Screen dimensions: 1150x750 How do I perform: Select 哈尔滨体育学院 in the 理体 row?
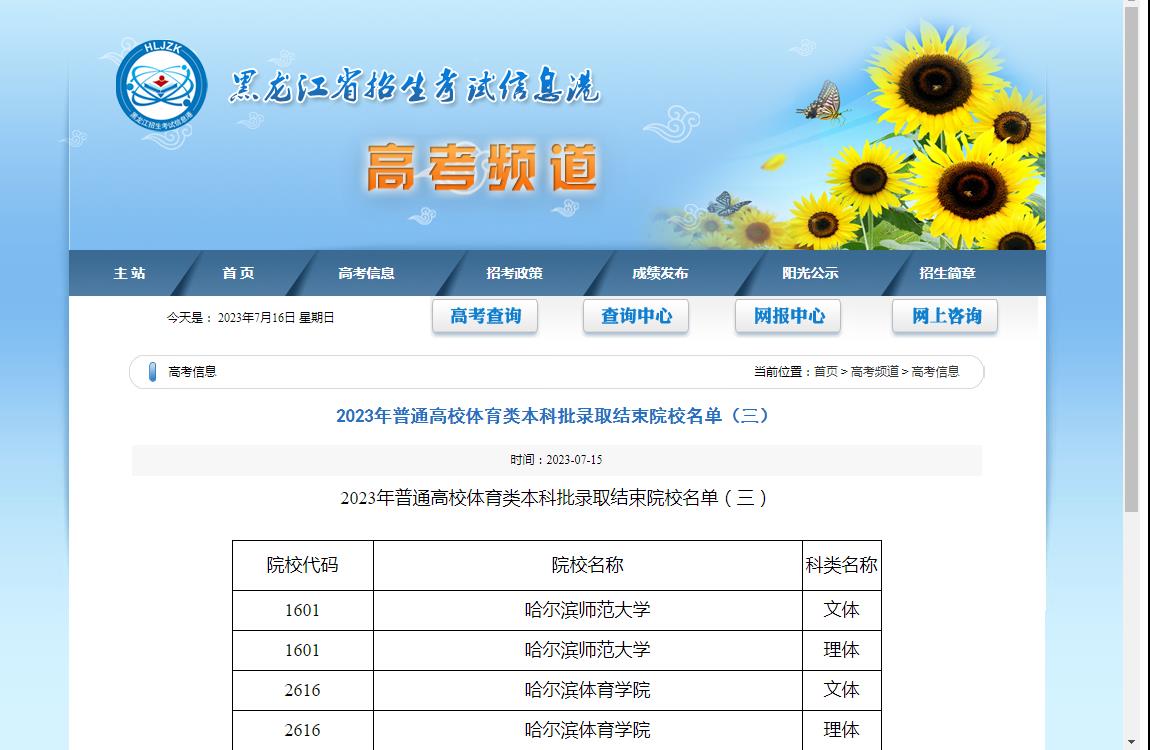(x=587, y=729)
